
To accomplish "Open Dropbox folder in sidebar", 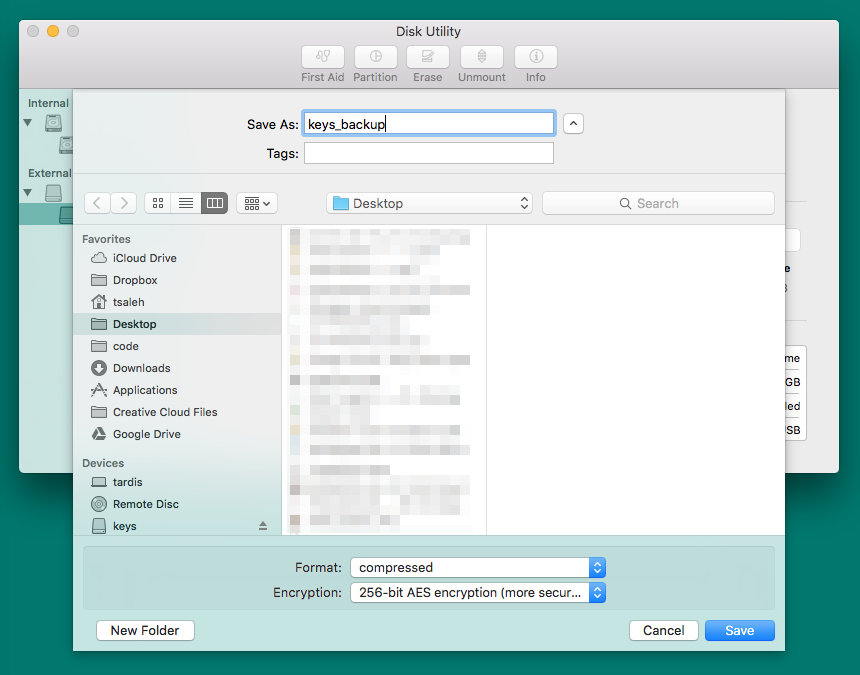I will click(177, 280).
